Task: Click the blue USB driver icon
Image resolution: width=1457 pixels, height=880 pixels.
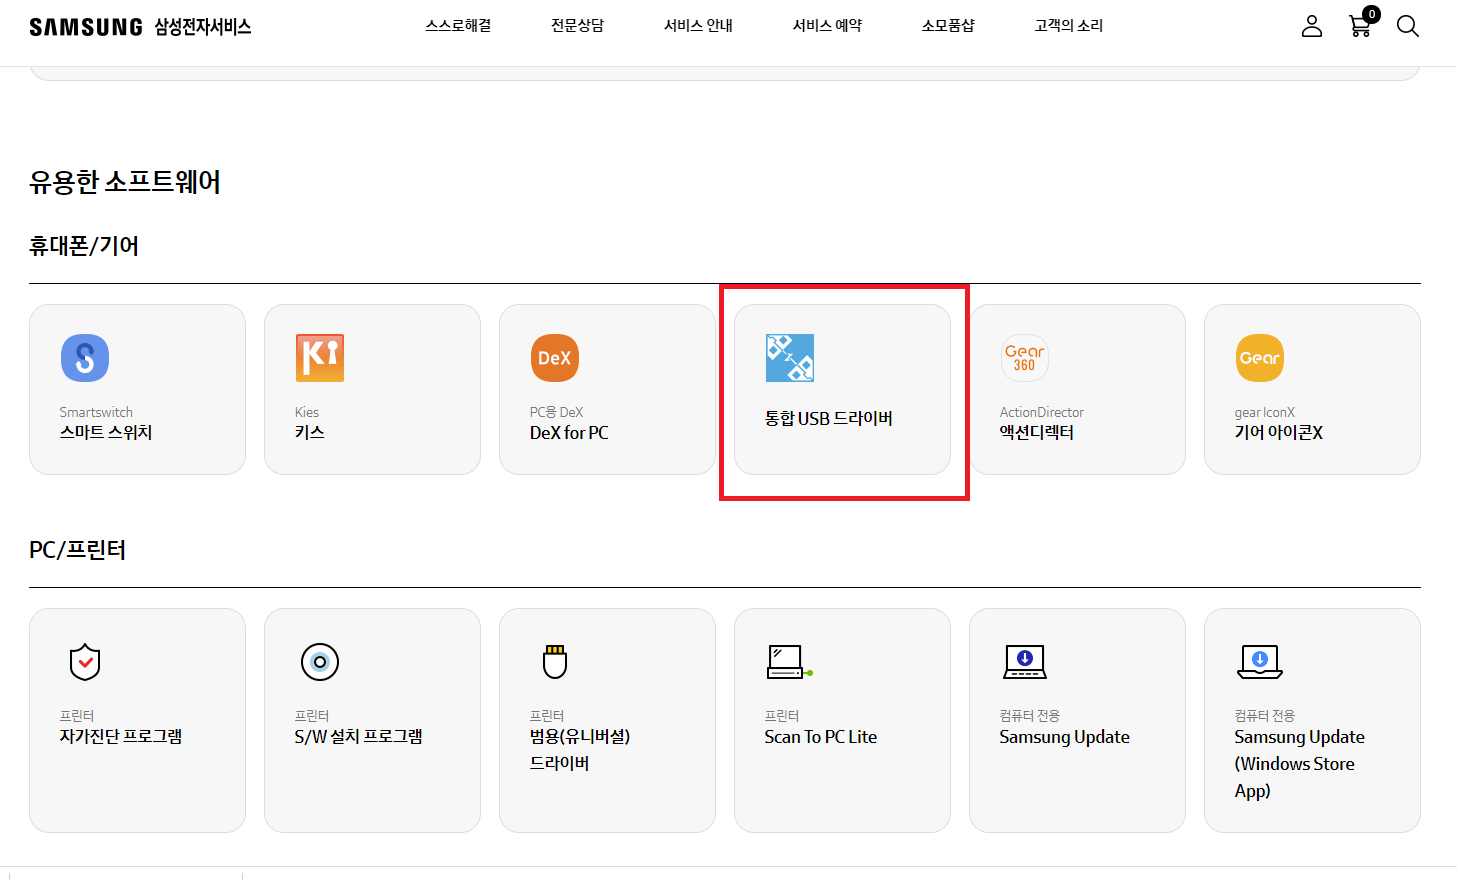Action: [790, 358]
